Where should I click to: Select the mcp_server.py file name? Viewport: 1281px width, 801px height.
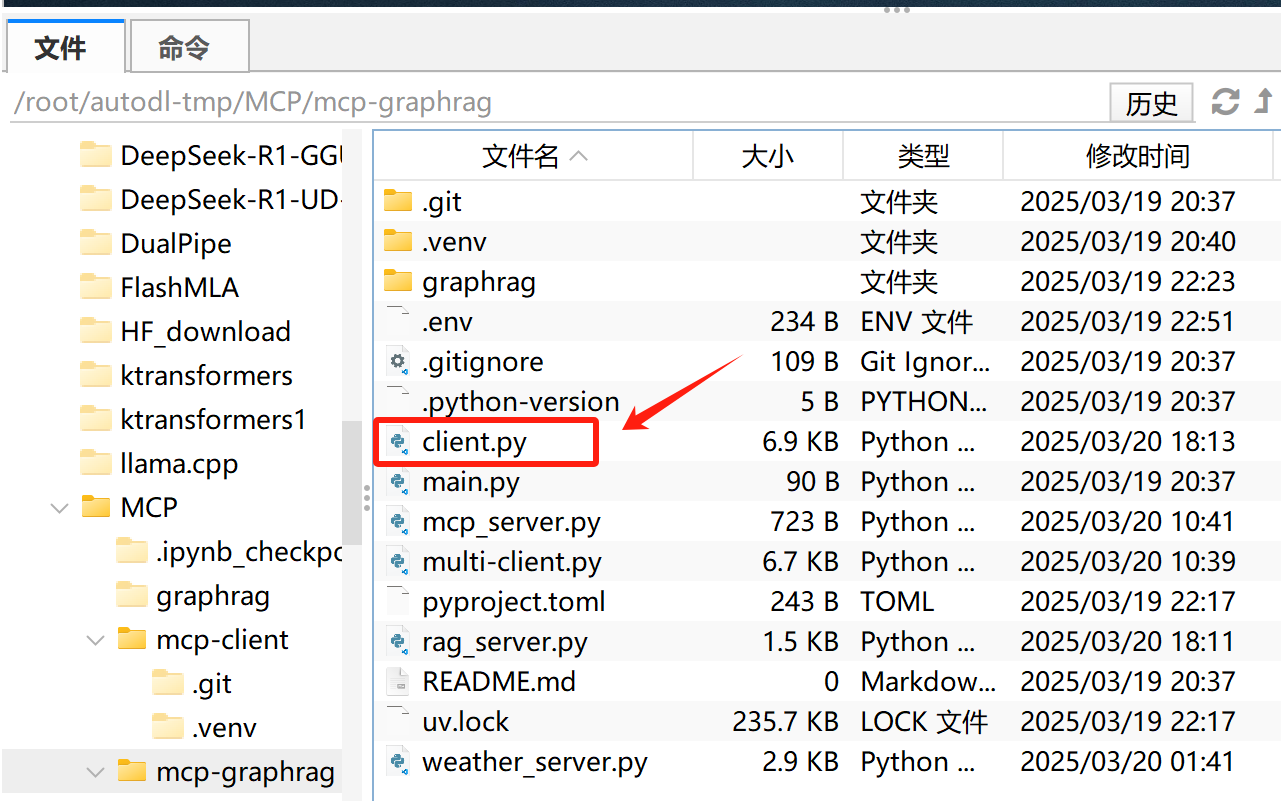[511, 522]
